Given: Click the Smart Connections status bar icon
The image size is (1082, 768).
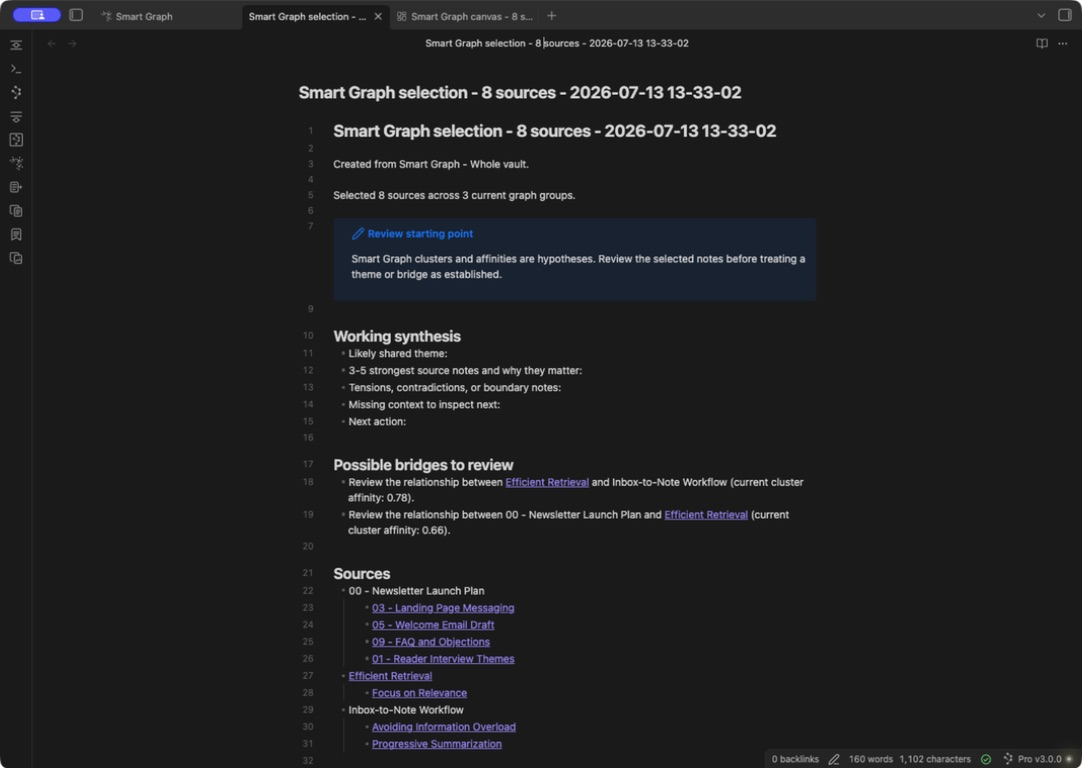Looking at the screenshot, I should tap(1007, 759).
